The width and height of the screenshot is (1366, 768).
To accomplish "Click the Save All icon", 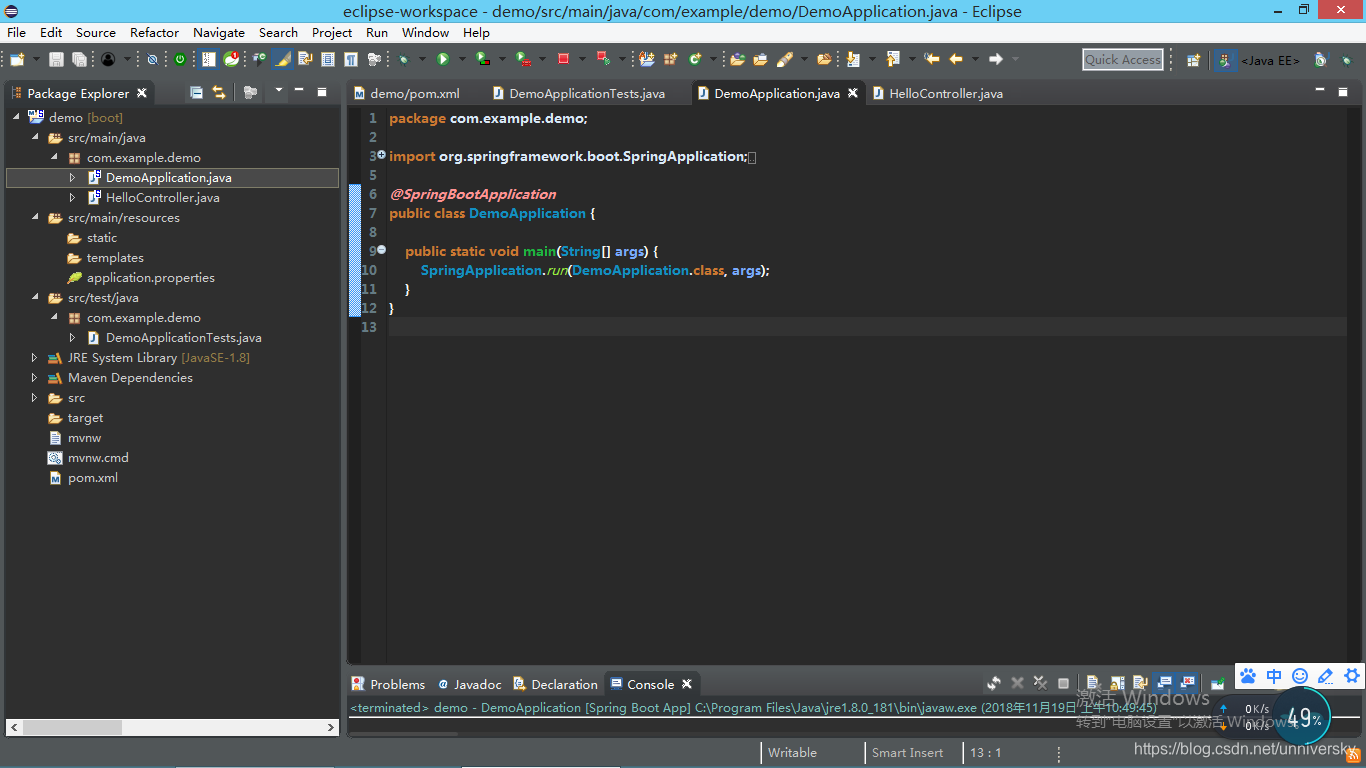I will pos(79,59).
